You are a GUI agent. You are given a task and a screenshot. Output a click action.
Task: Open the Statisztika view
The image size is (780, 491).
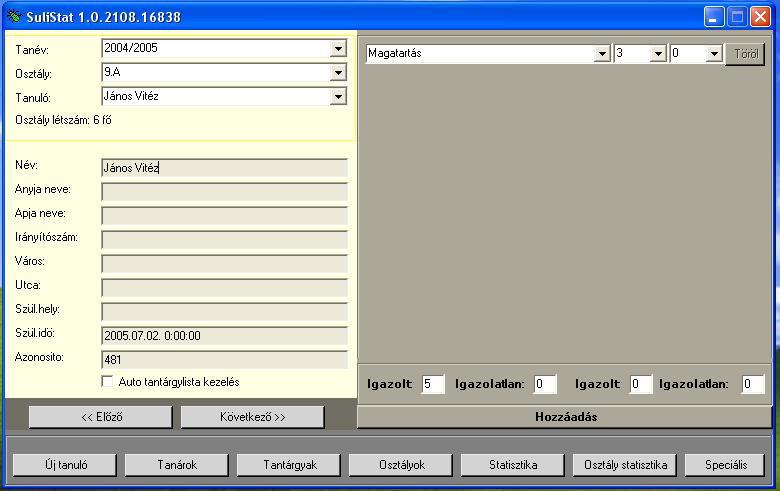[513, 465]
